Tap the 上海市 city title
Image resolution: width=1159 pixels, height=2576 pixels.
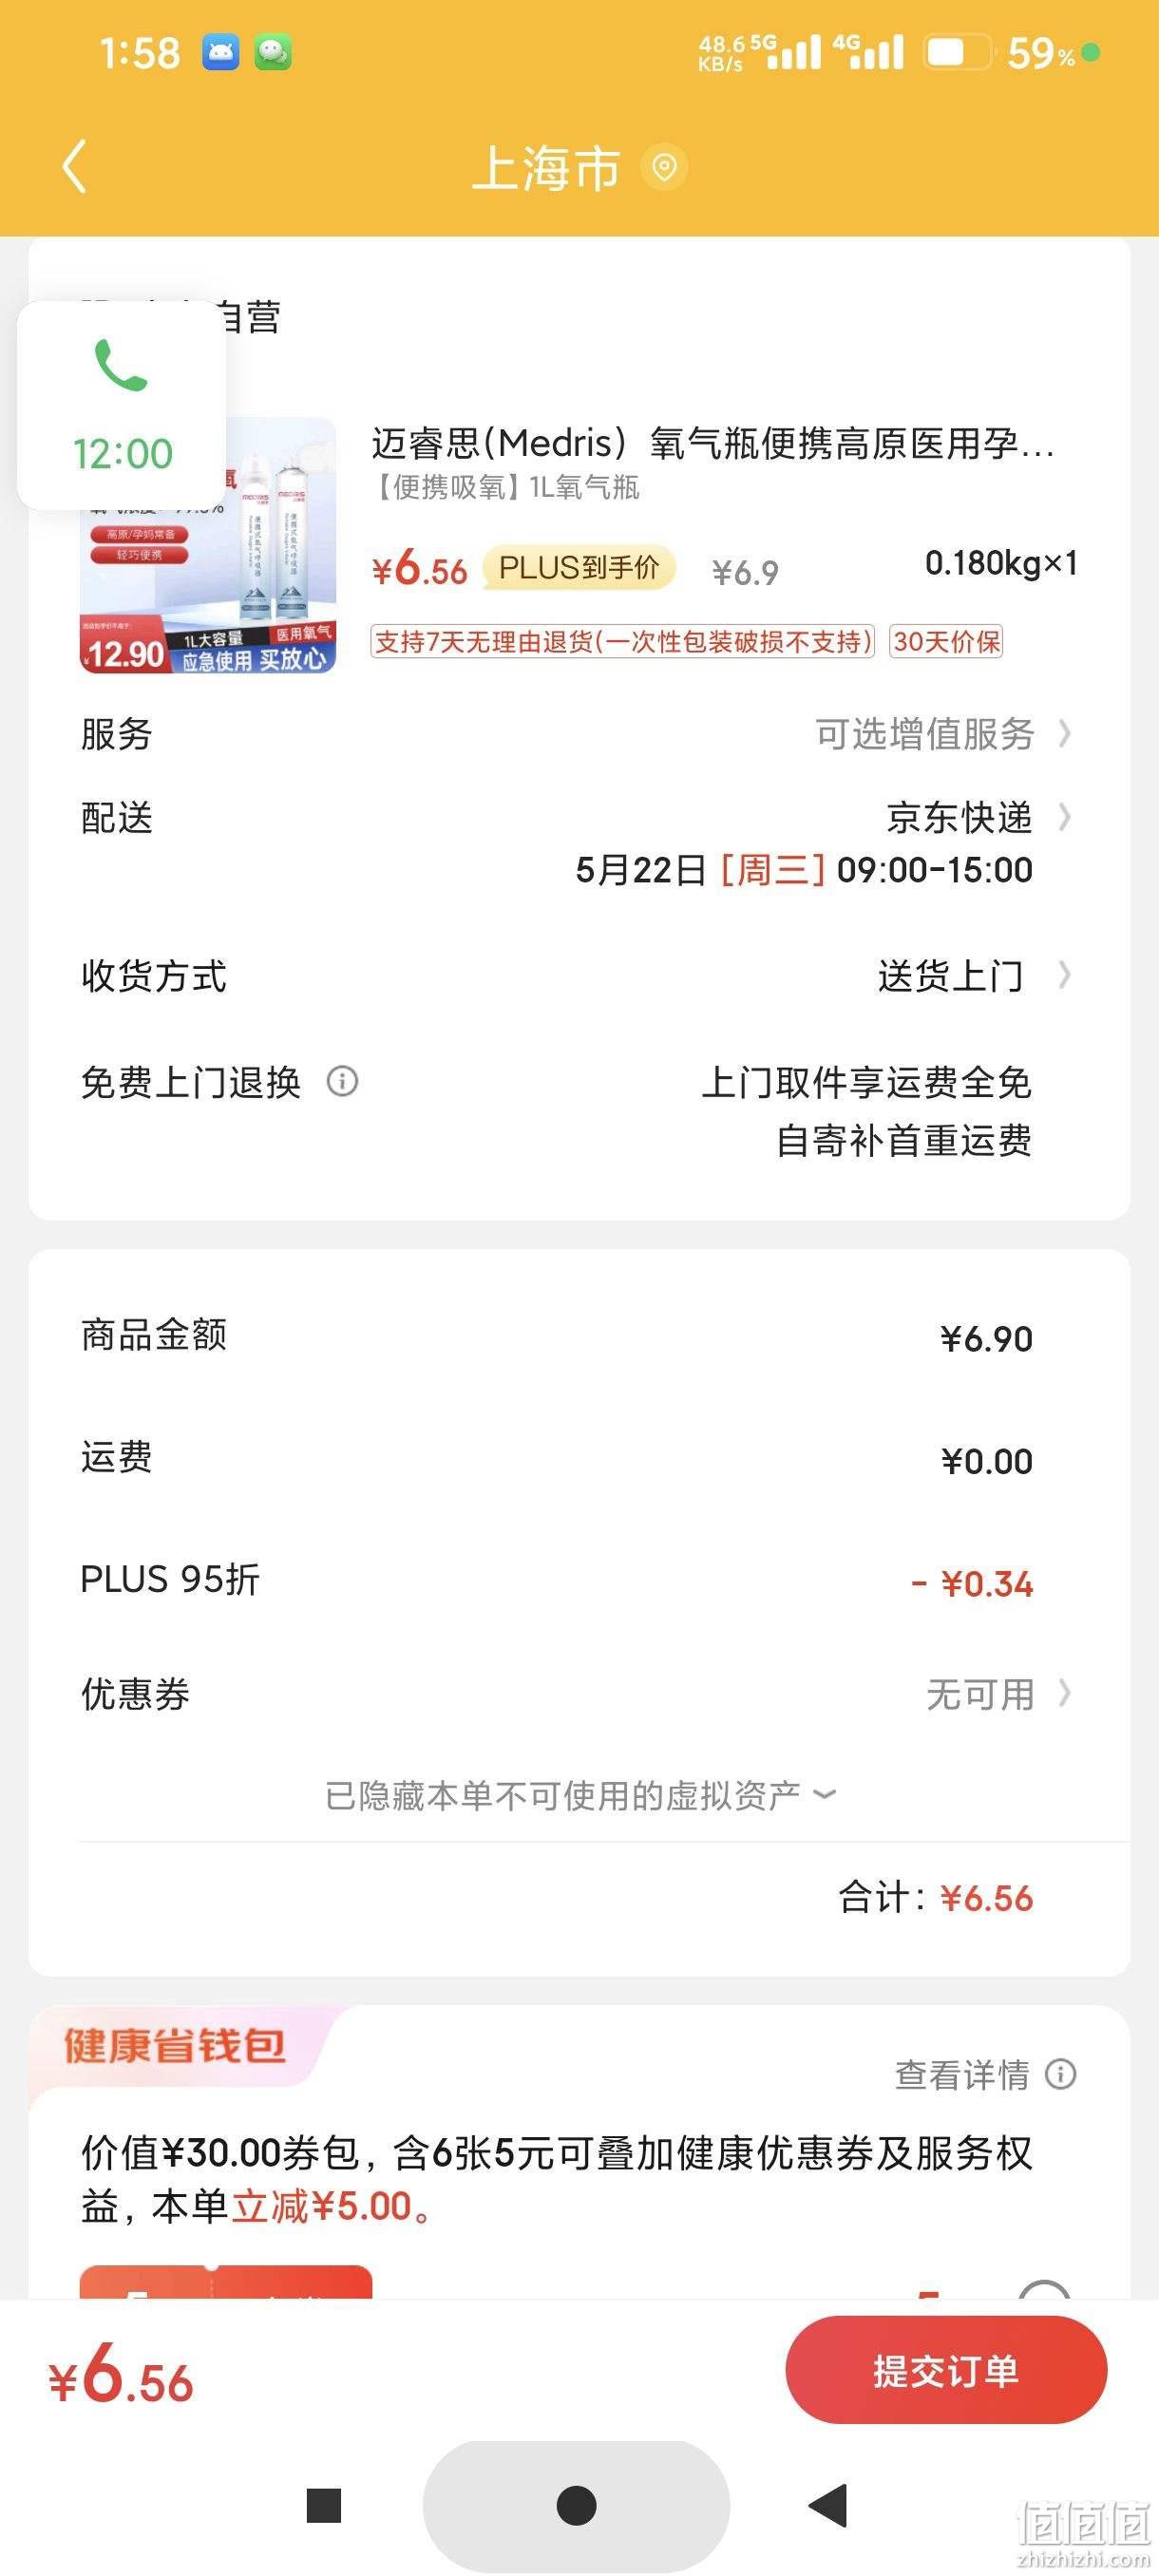pos(546,167)
